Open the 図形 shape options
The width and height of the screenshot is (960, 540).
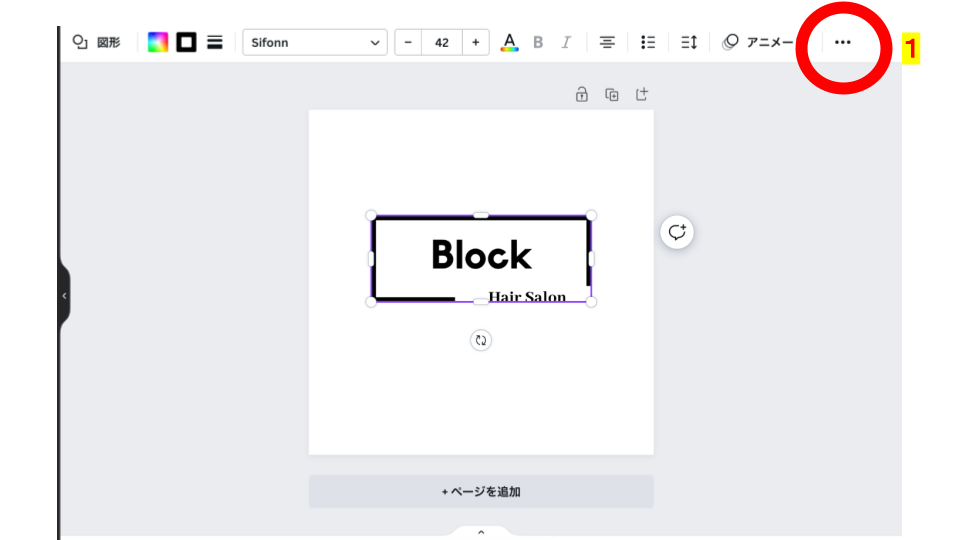[x=96, y=42]
